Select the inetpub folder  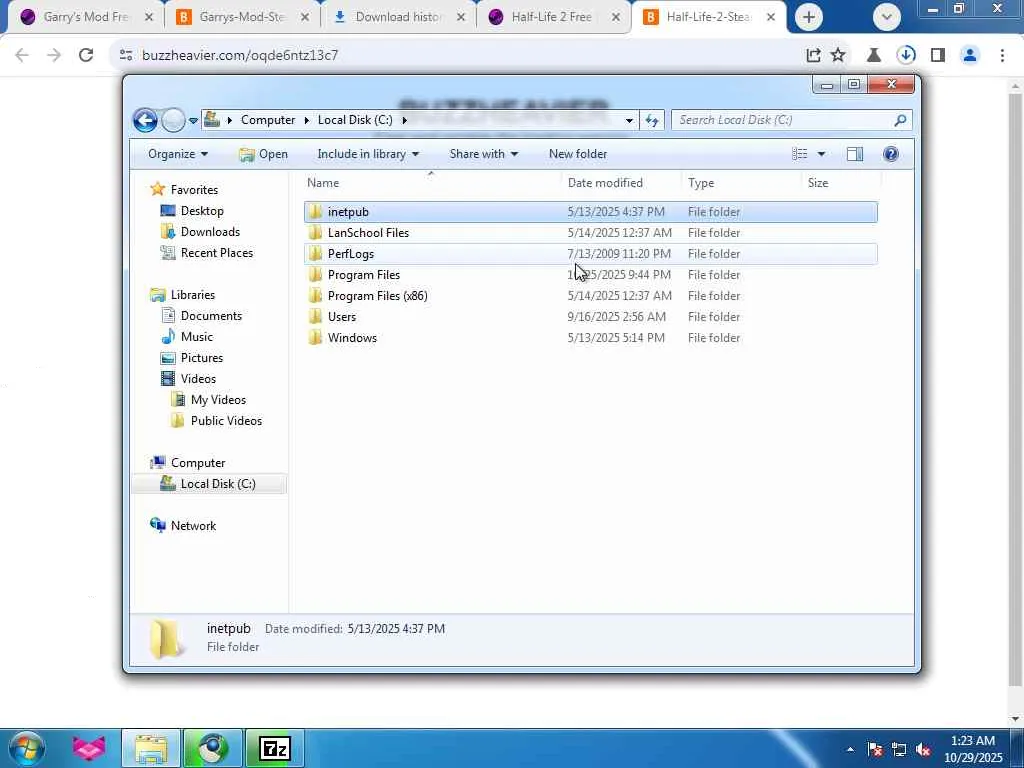point(590,212)
